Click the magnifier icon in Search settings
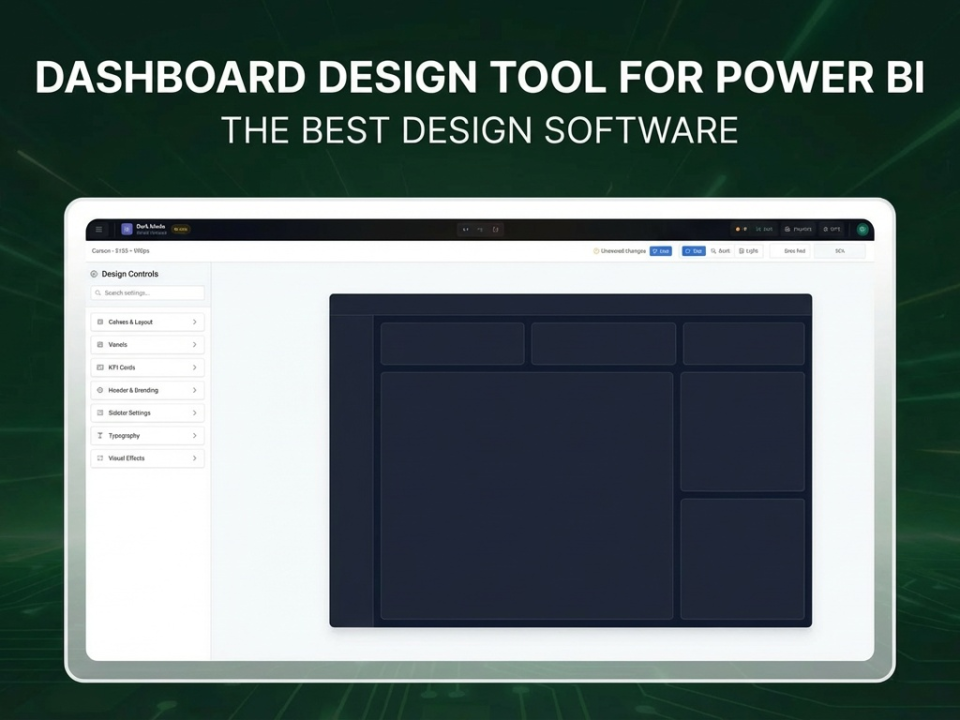The image size is (960, 720). coord(98,293)
